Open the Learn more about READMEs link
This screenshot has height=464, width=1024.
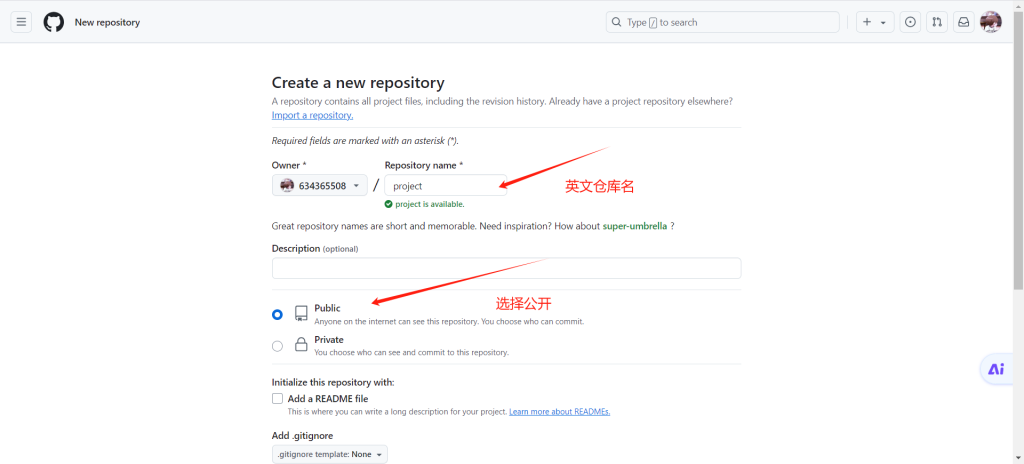point(559,411)
